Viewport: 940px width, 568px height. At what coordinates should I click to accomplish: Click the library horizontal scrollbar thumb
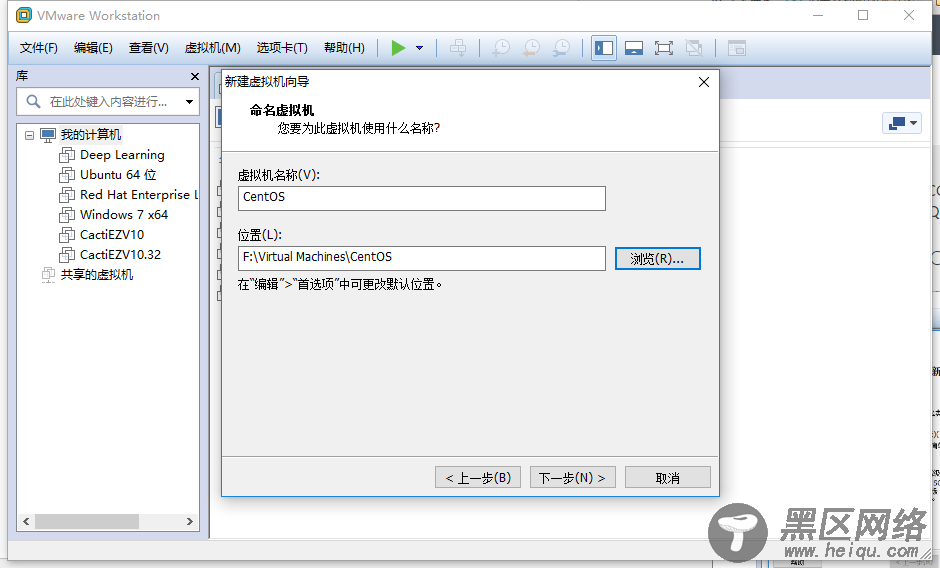(87, 521)
